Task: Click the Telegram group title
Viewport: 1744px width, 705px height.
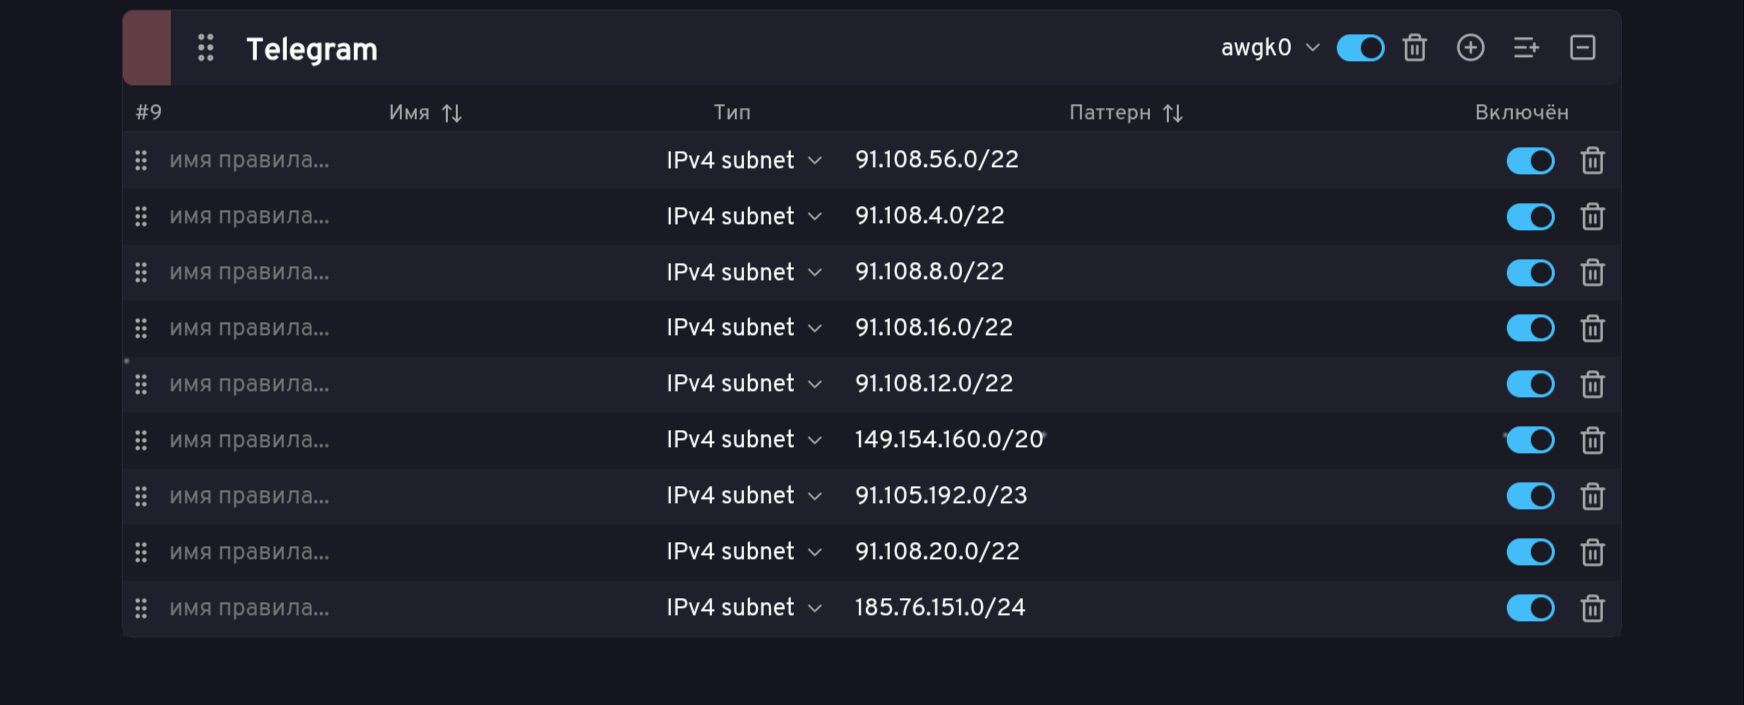Action: click(312, 49)
